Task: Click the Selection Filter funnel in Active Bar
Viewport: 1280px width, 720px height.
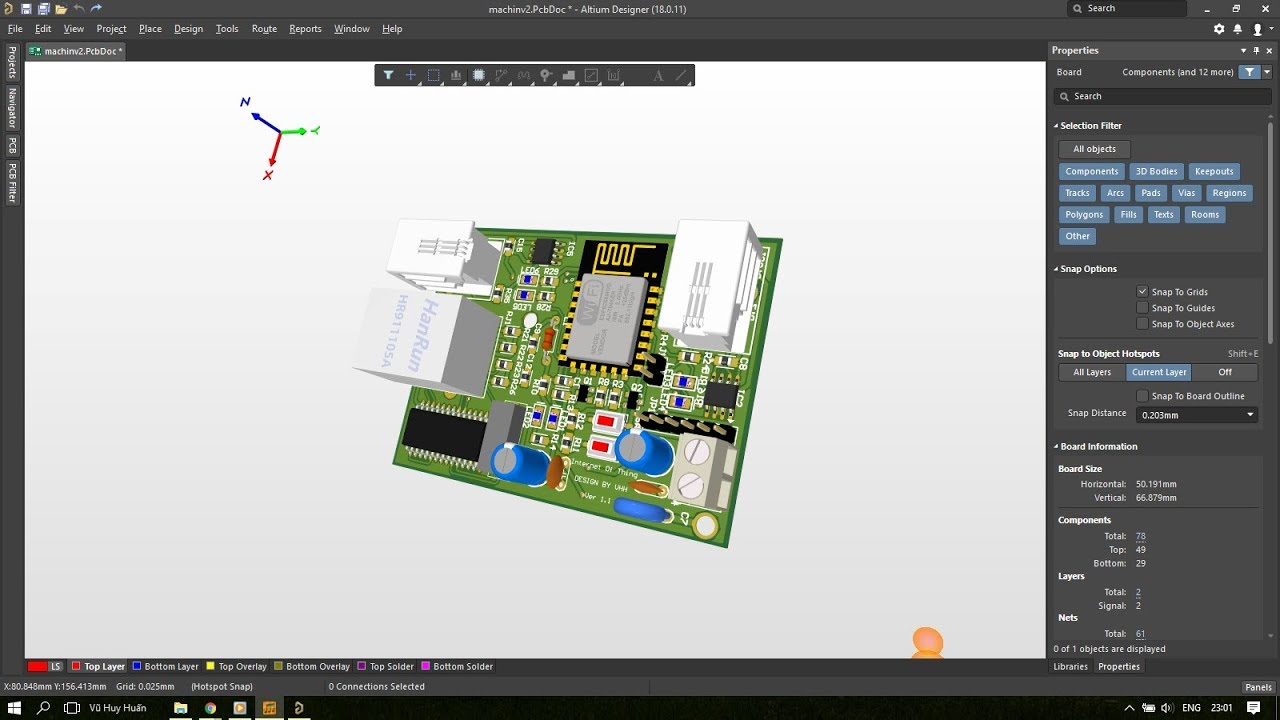Action: coord(388,75)
